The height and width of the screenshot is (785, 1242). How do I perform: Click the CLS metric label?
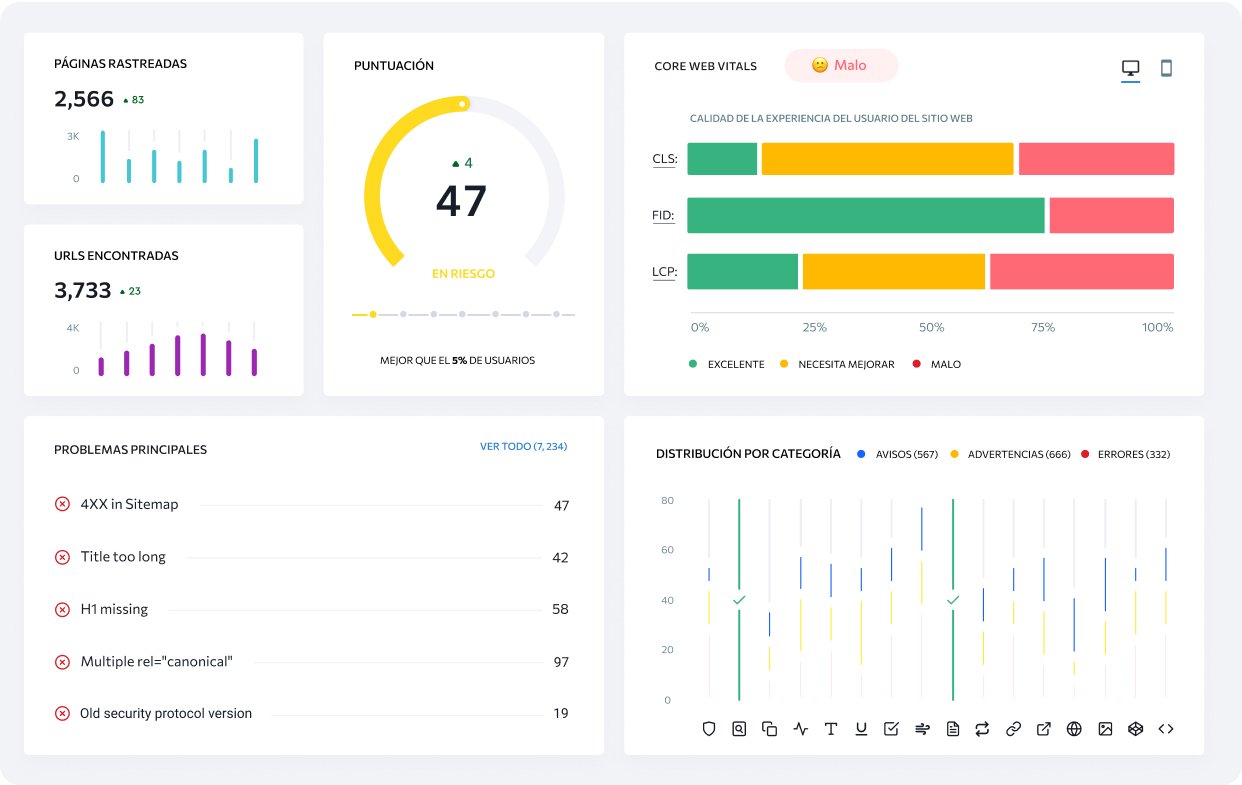(664, 159)
